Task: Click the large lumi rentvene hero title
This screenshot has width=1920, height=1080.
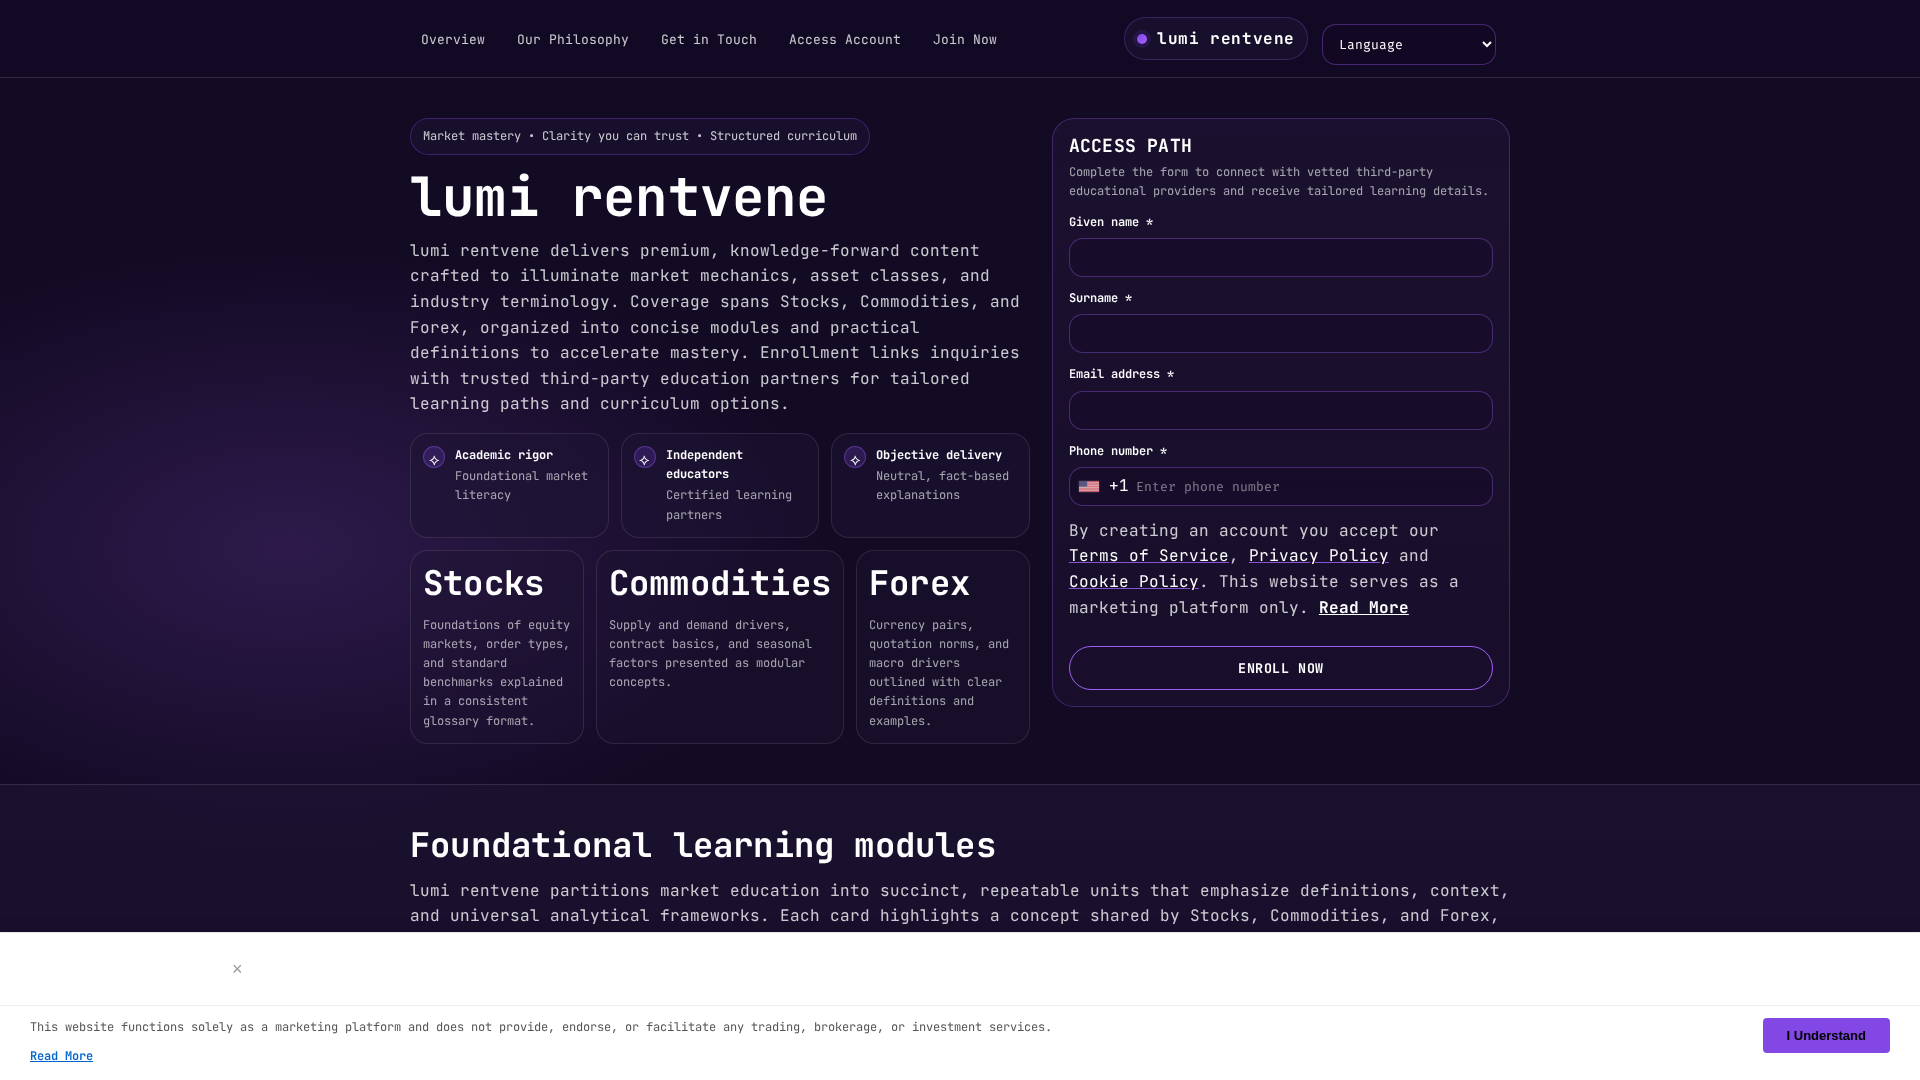Action: [x=618, y=198]
